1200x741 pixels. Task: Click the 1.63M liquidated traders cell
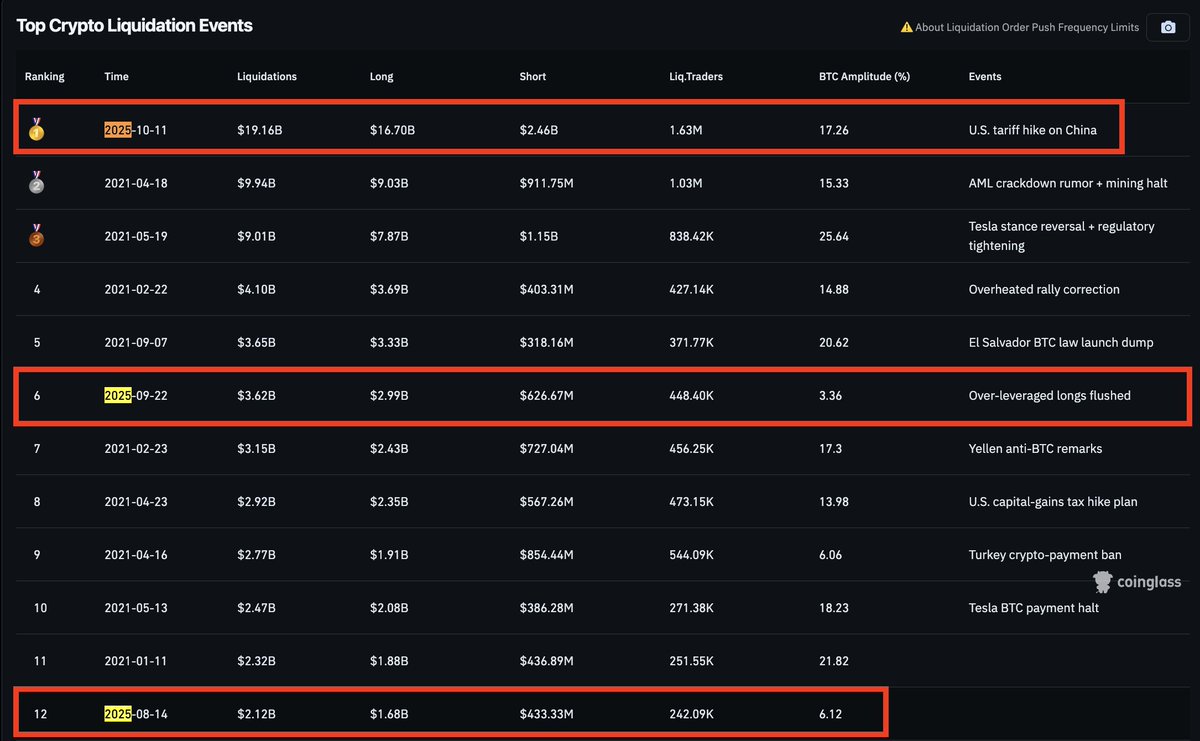pos(686,130)
